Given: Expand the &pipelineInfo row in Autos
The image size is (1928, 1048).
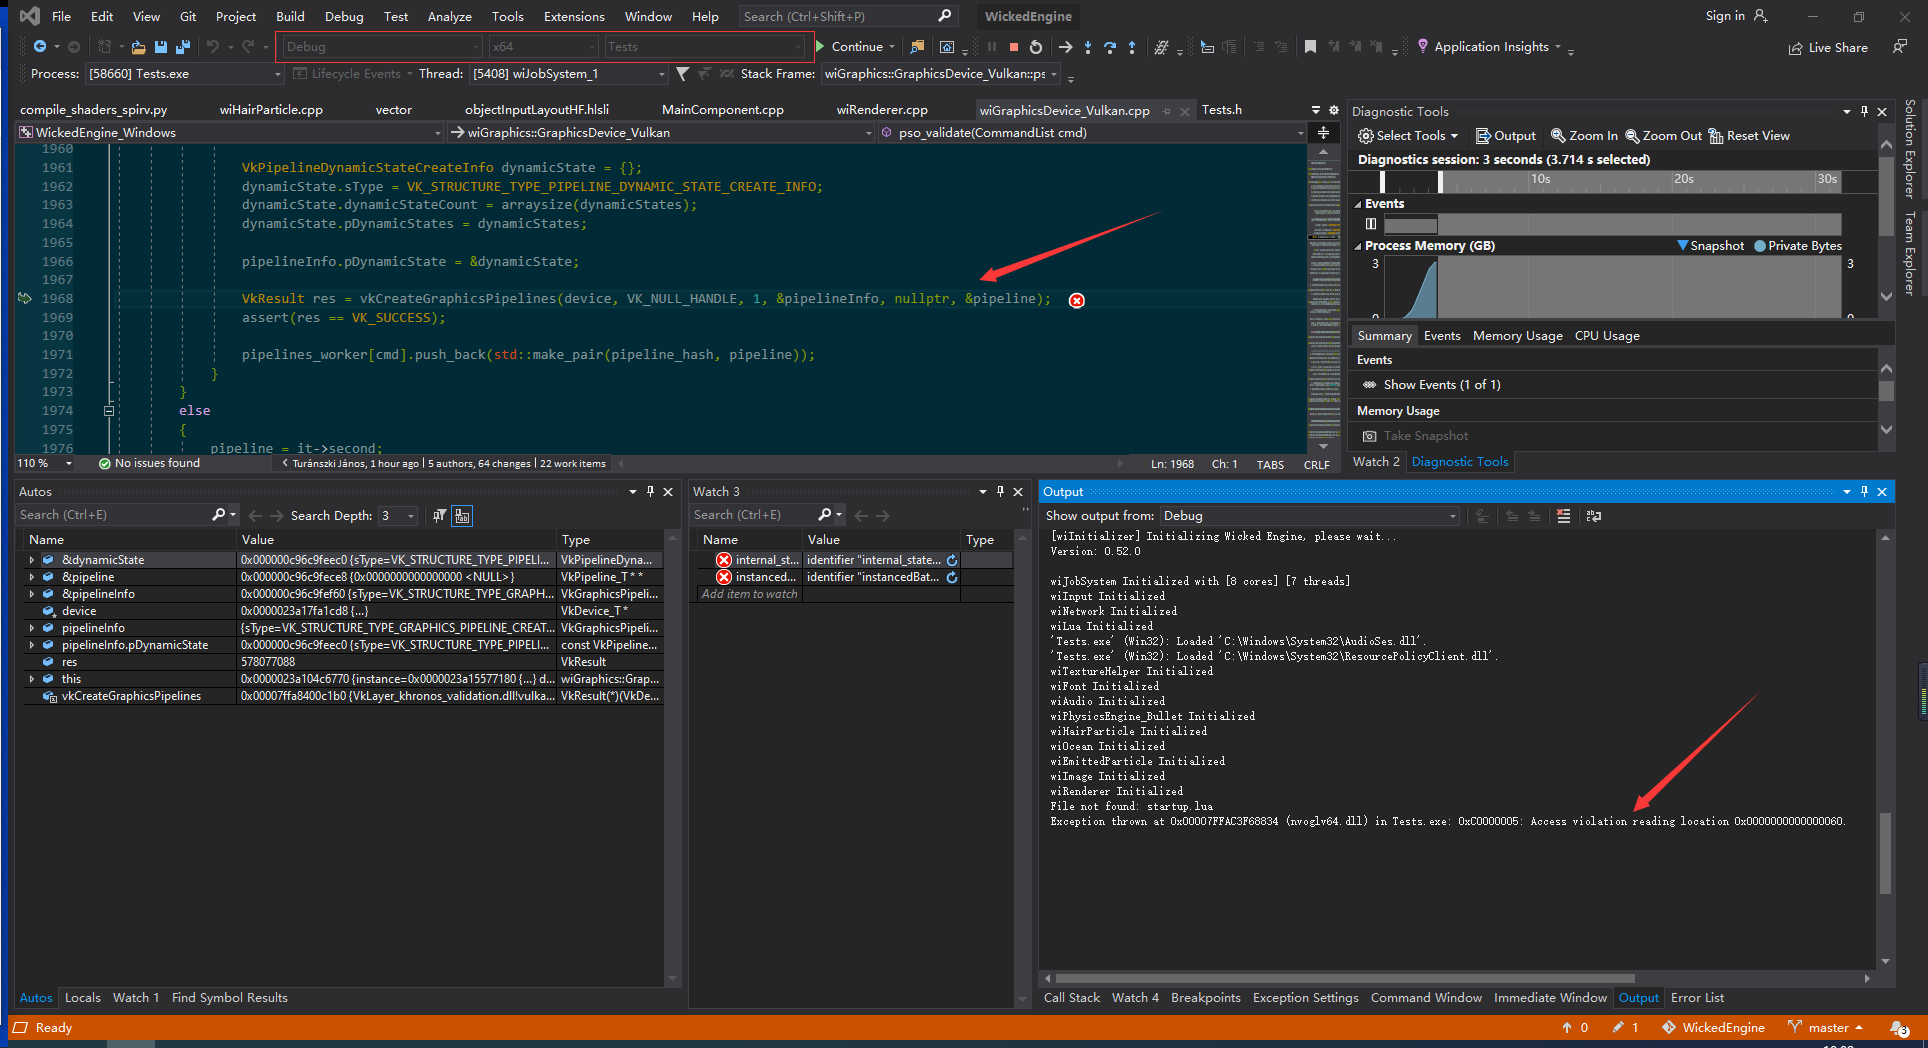Looking at the screenshot, I should coord(32,594).
